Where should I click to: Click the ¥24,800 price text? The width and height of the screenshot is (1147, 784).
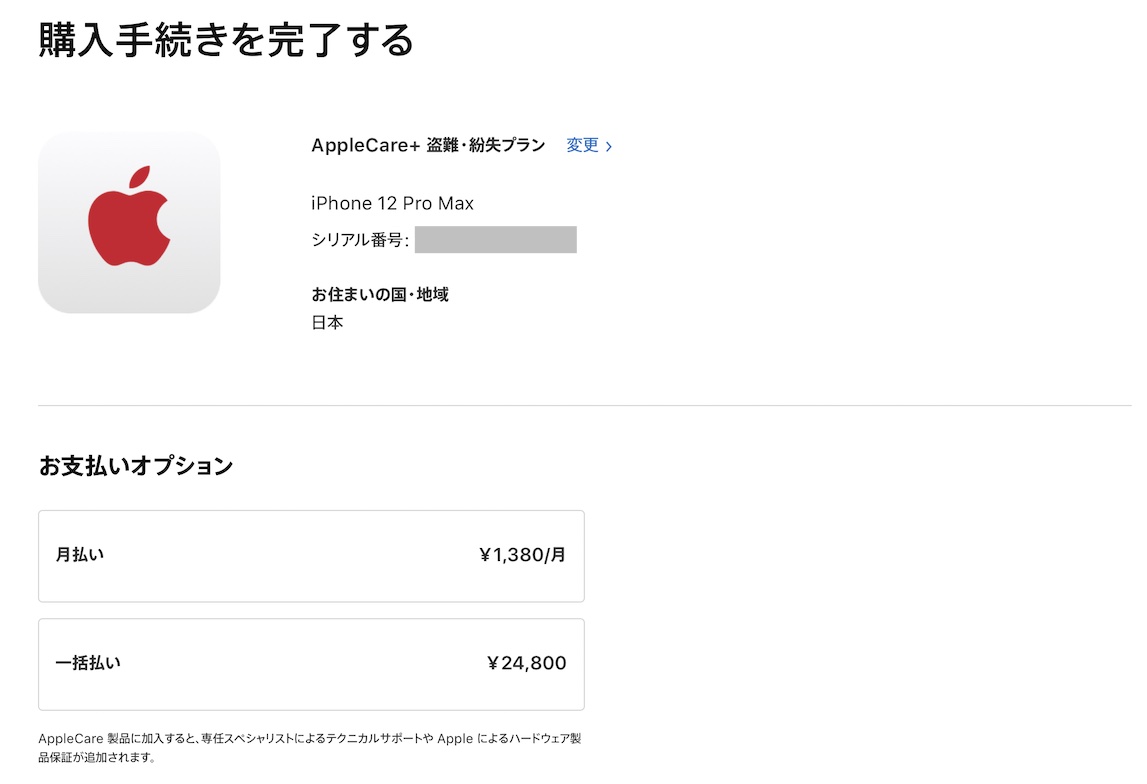pyautogui.click(x=526, y=663)
